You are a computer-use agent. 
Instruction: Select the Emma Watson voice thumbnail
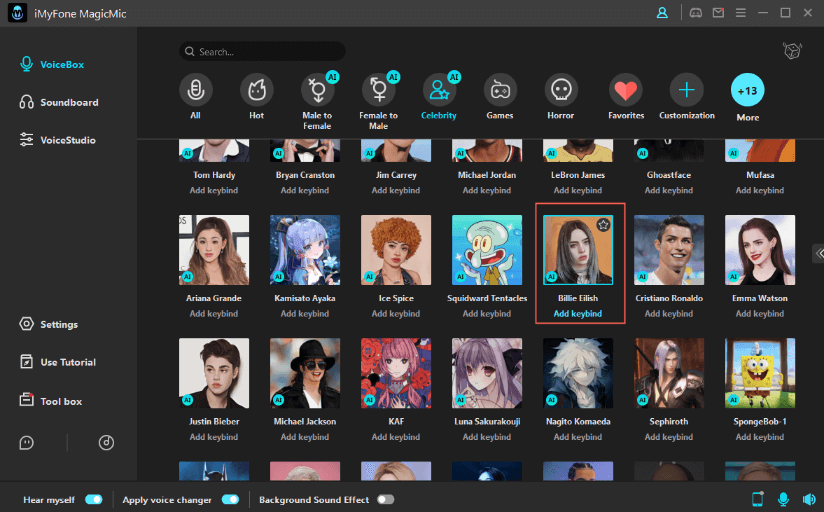(760, 250)
